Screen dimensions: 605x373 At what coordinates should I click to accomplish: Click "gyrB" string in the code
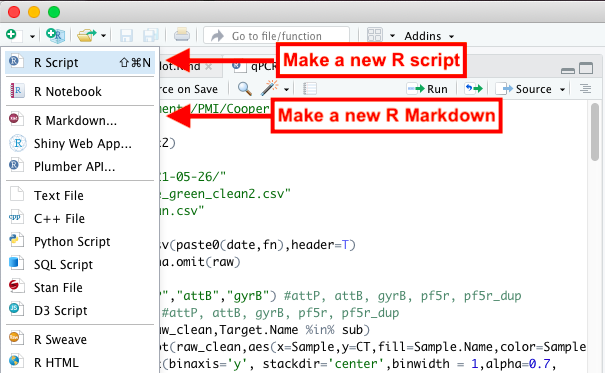[248, 296]
